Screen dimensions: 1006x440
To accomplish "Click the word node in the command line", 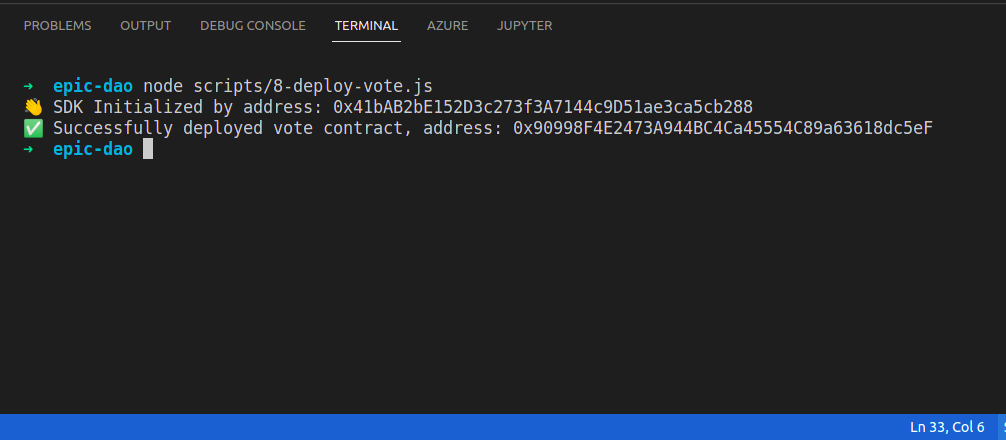I will coord(163,86).
